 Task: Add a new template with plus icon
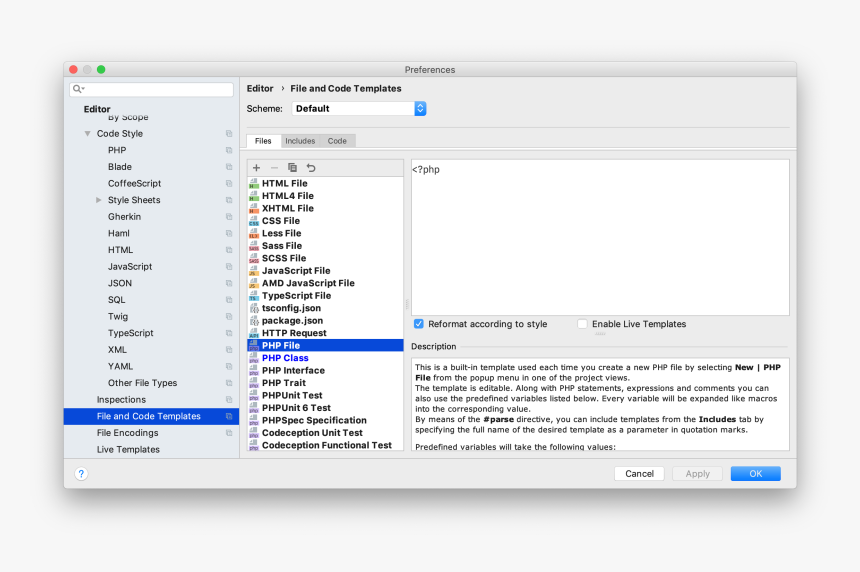256,168
